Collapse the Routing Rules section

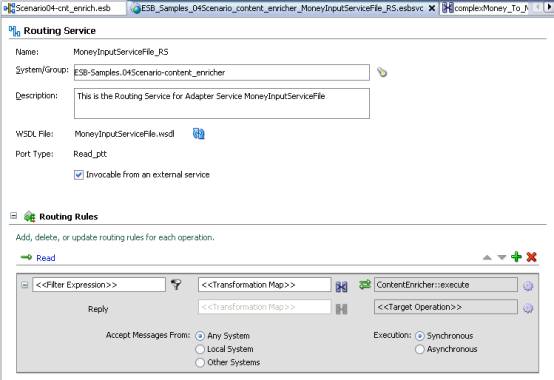pos(13,215)
